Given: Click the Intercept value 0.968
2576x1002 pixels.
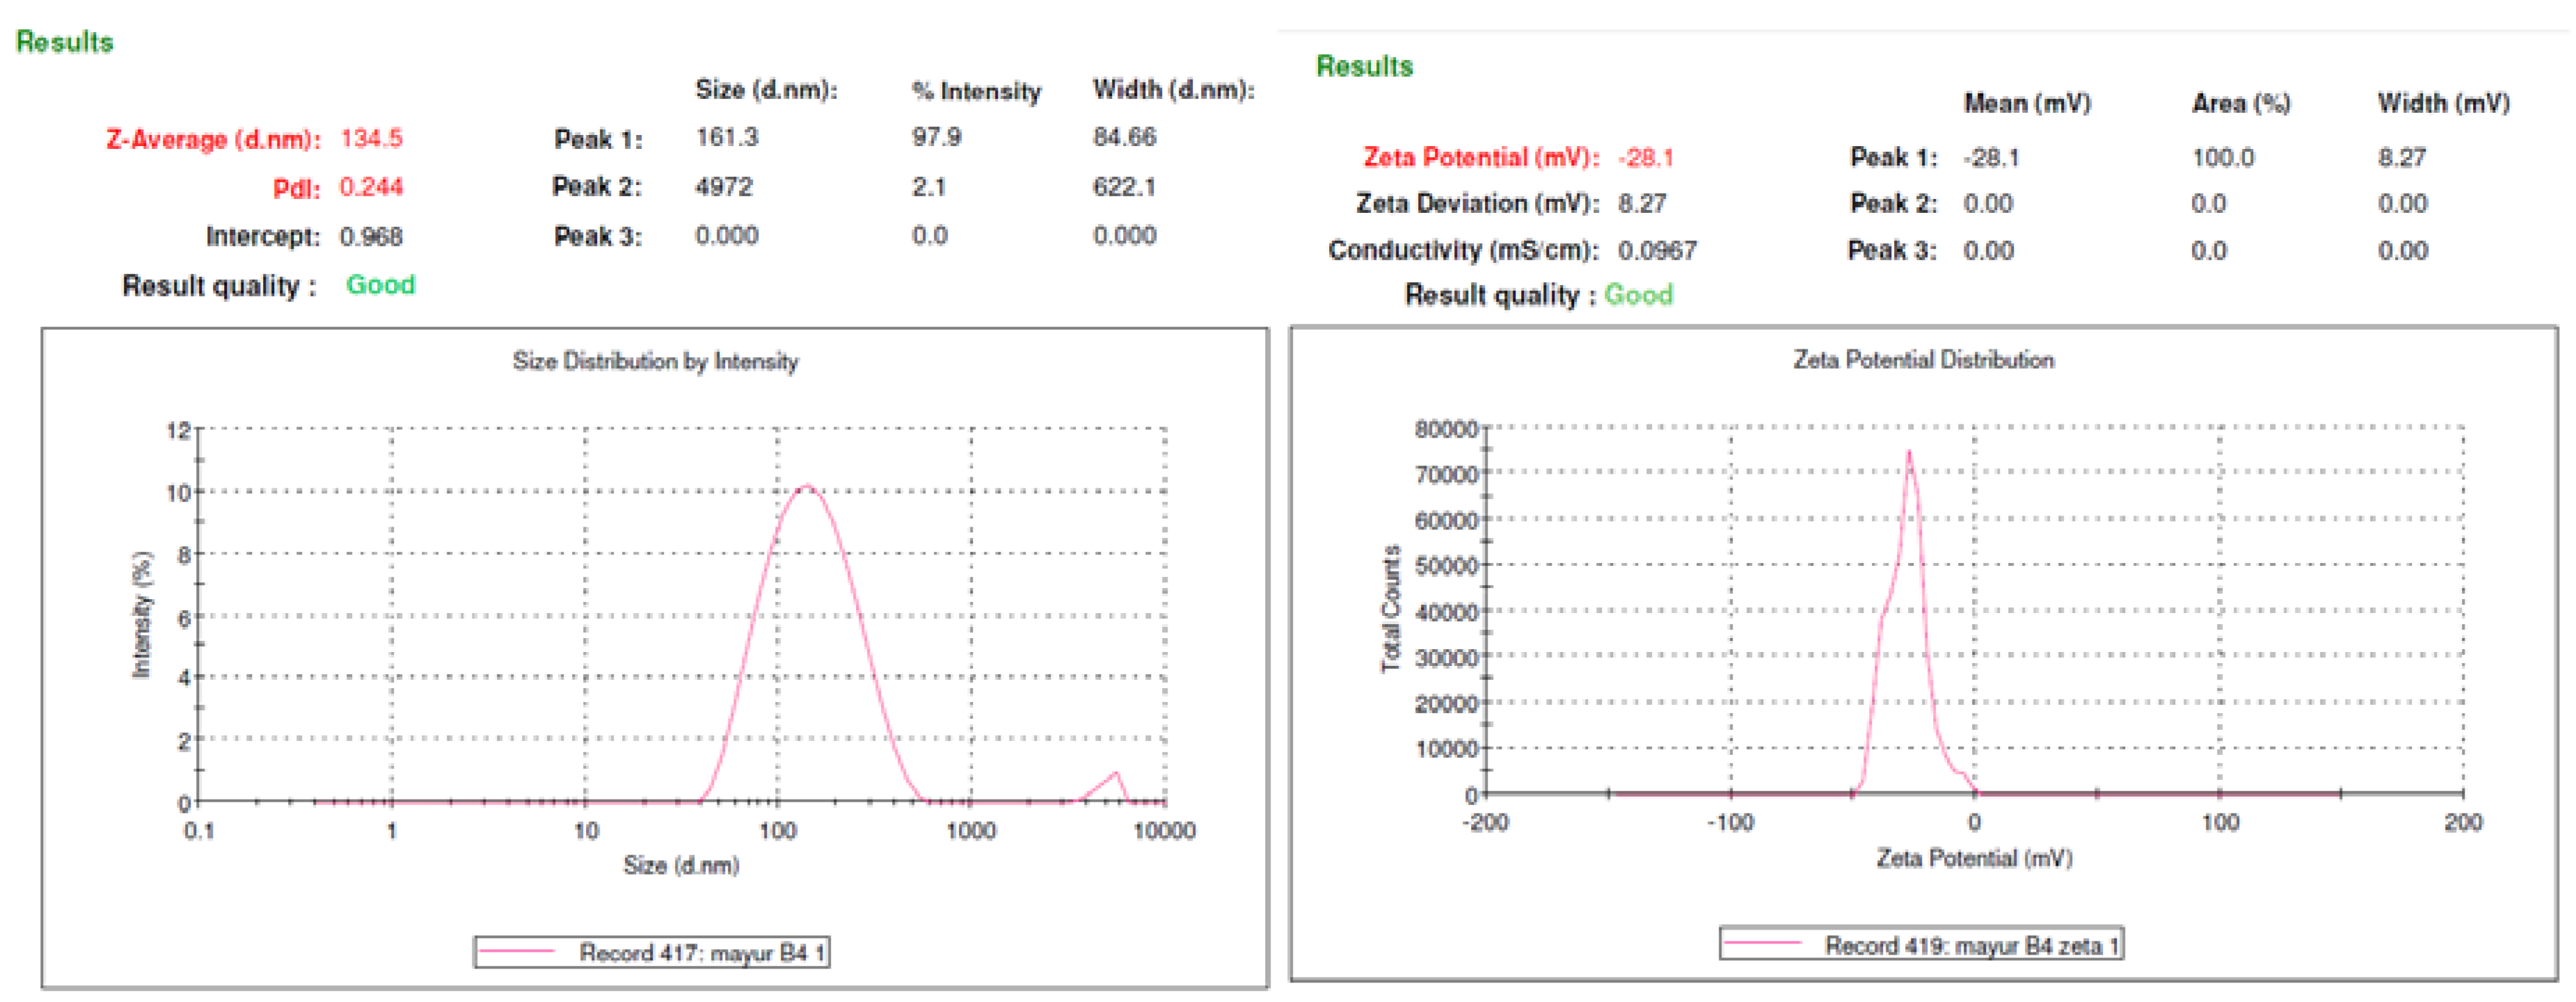Looking at the screenshot, I should coord(371,237).
